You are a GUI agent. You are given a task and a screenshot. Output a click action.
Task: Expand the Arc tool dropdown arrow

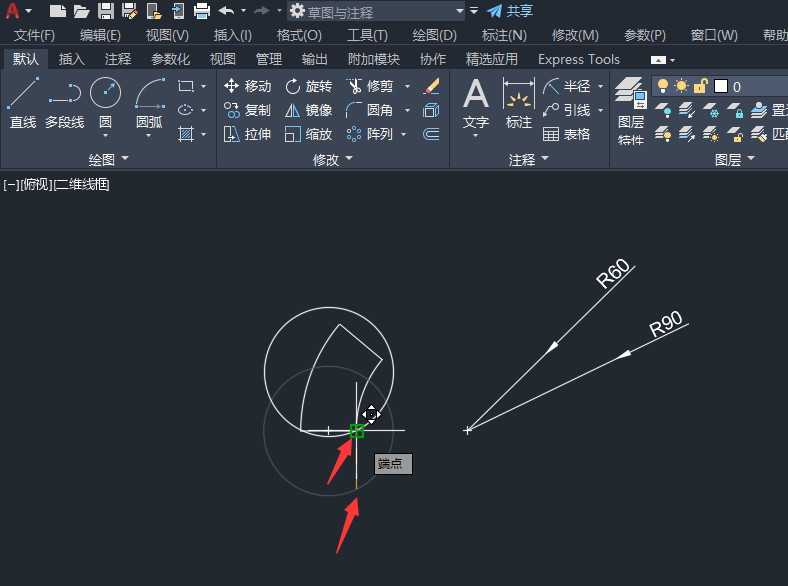149,136
